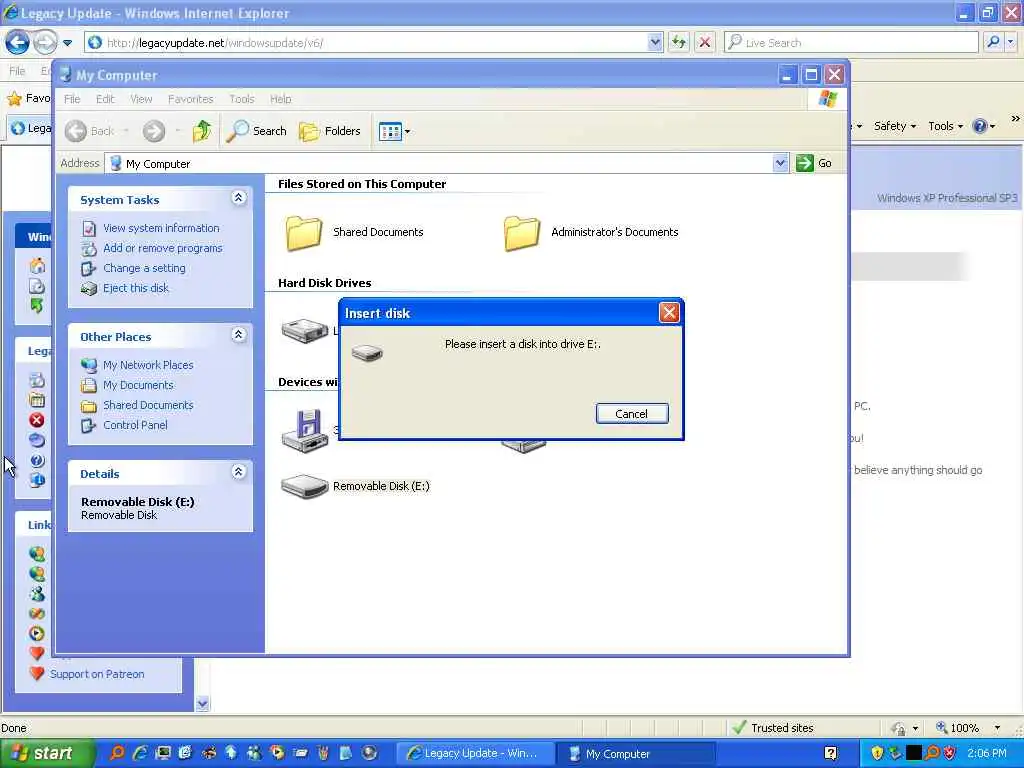This screenshot has width=1024, height=768.
Task: Click the Go button next to address bar
Action: tap(814, 163)
